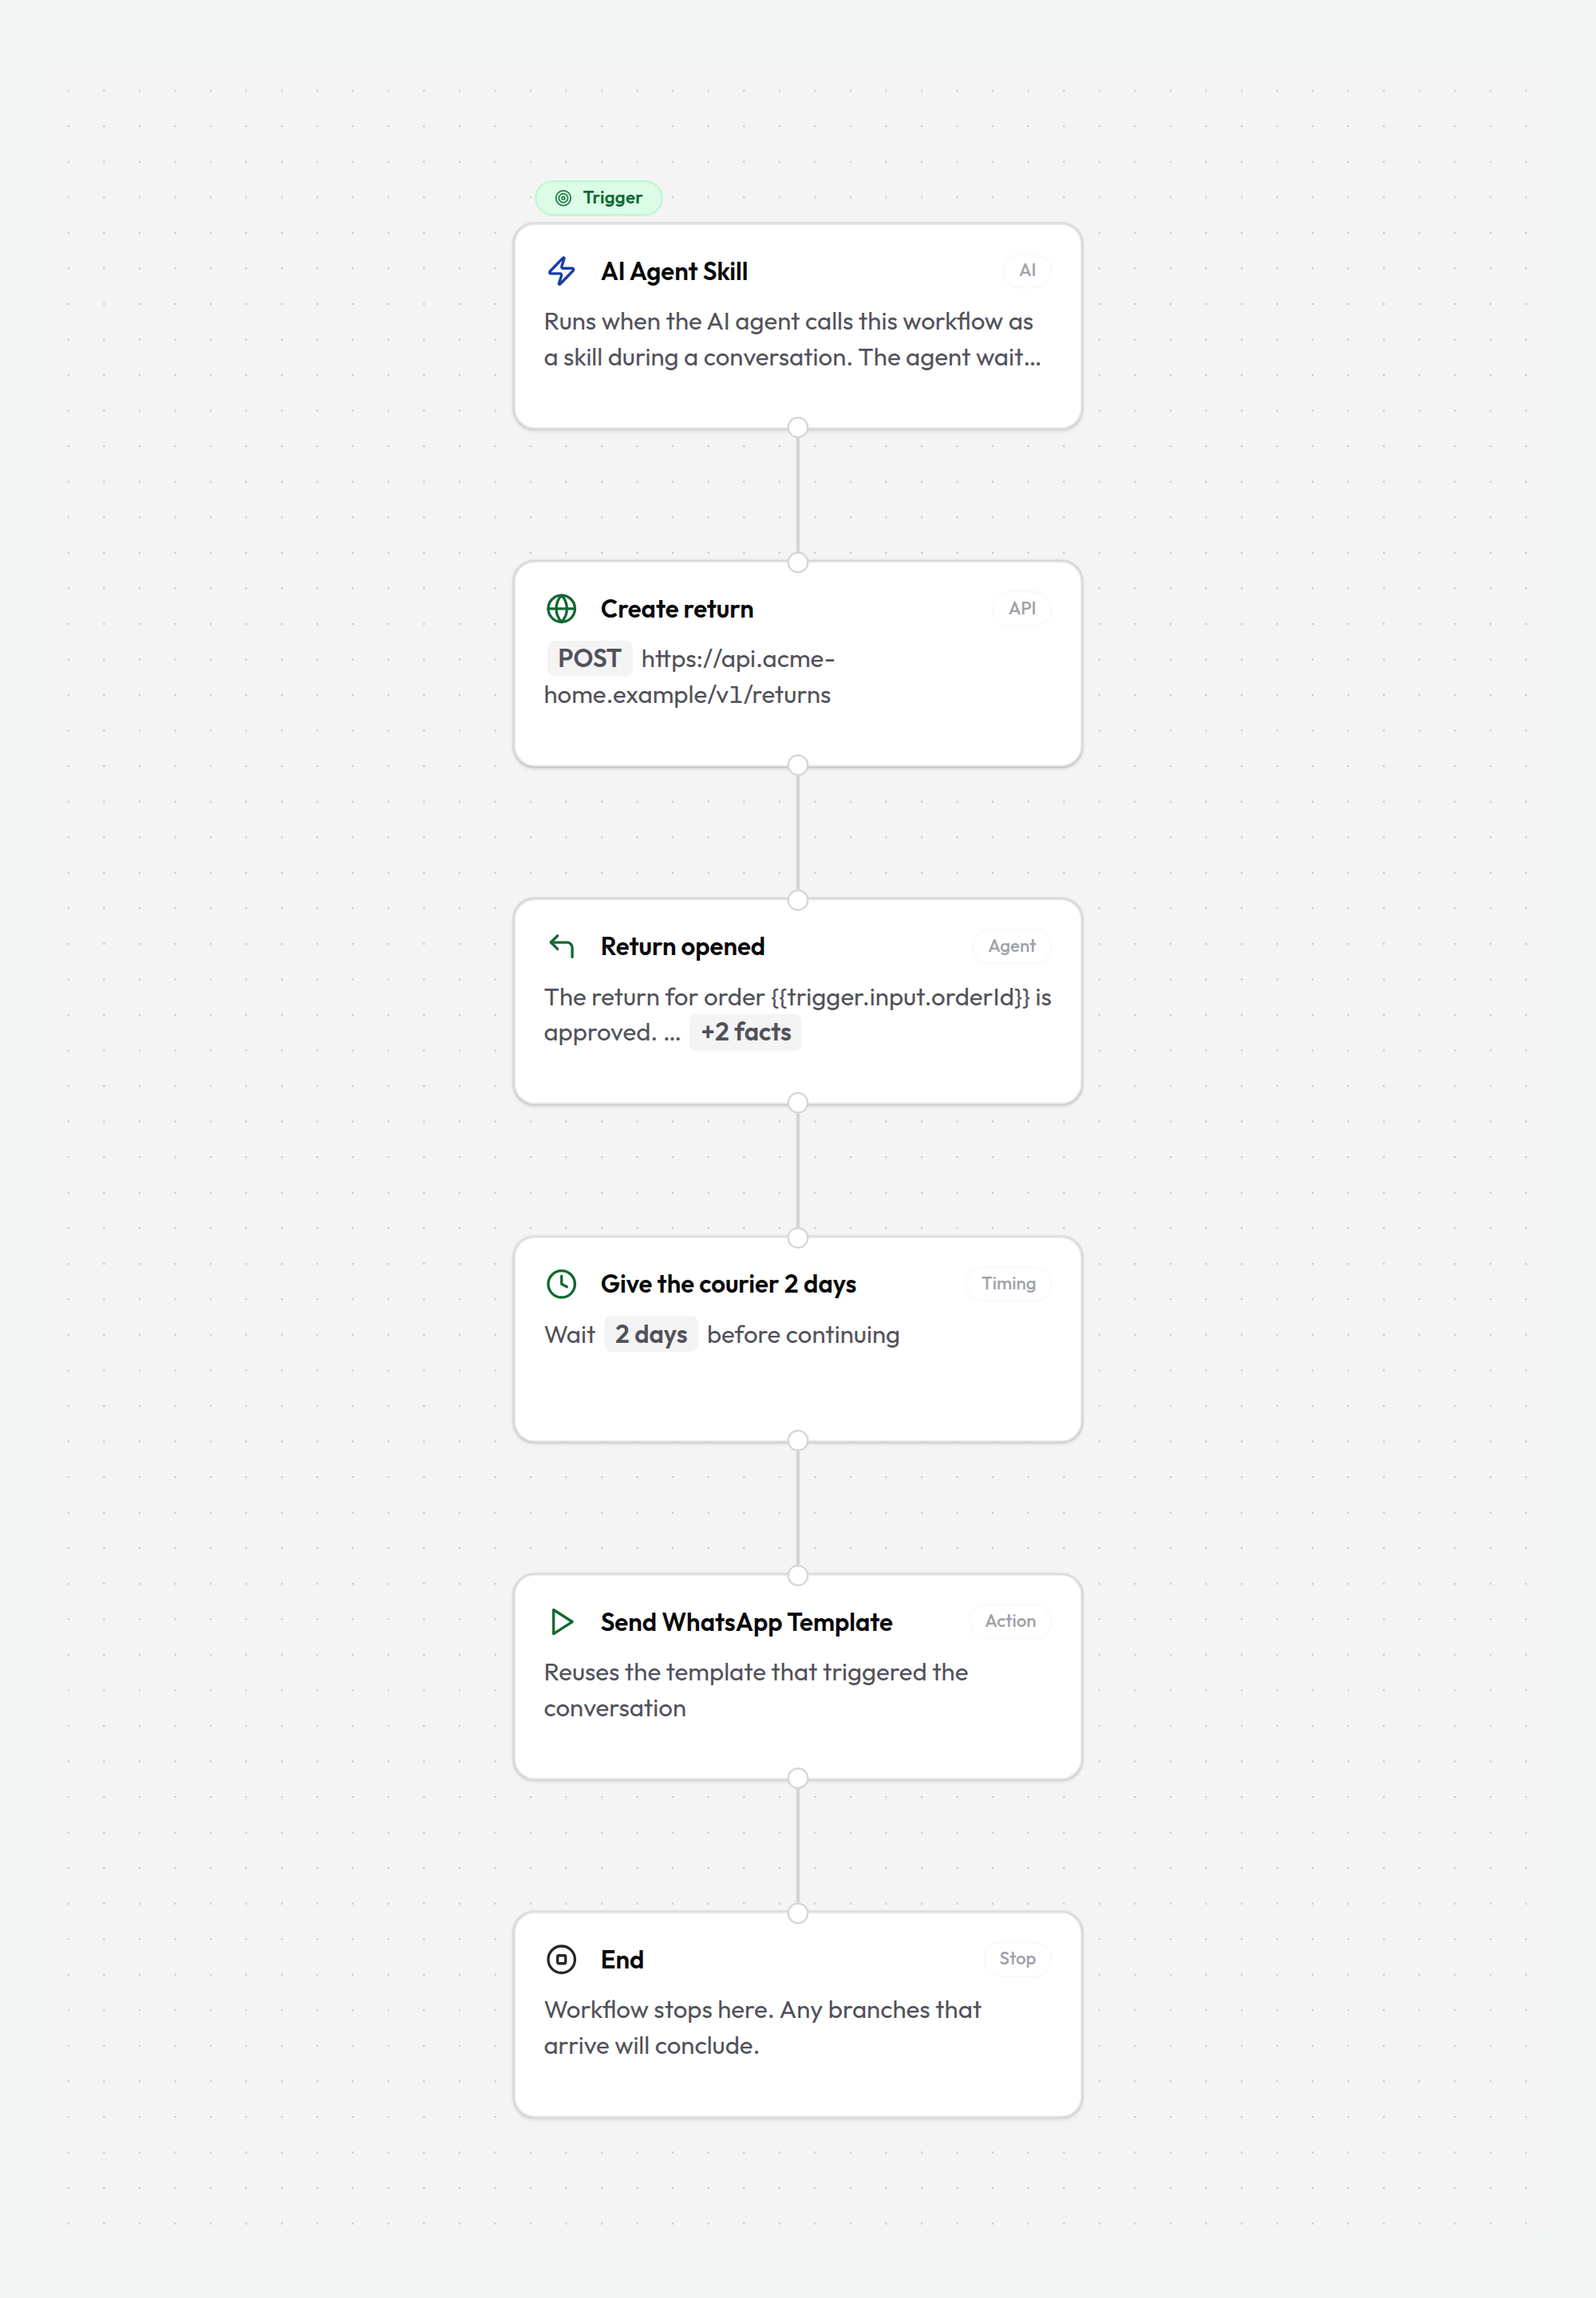Click the Timing tag on courier node
Viewport: 1596px width, 2298px height.
(x=1008, y=1283)
